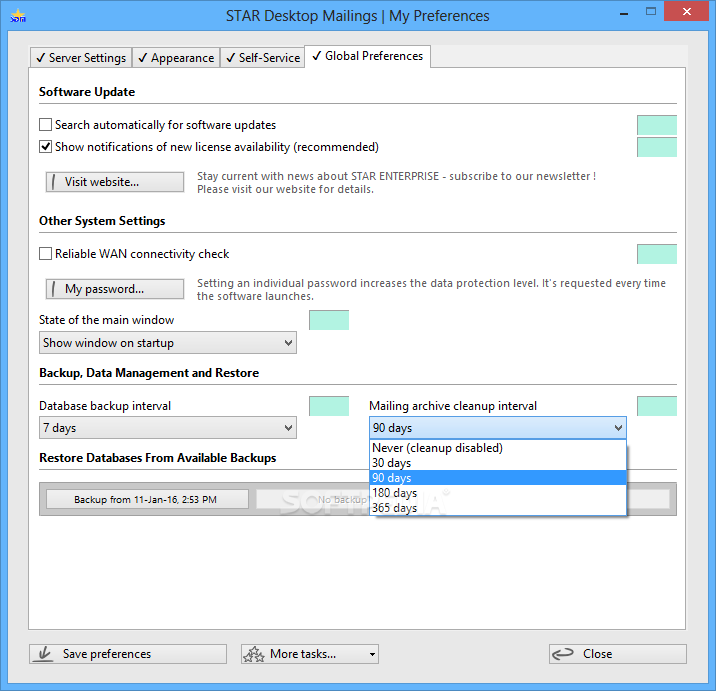716x691 pixels.
Task: Choose Never (cleanup disabled) option
Action: 498,448
